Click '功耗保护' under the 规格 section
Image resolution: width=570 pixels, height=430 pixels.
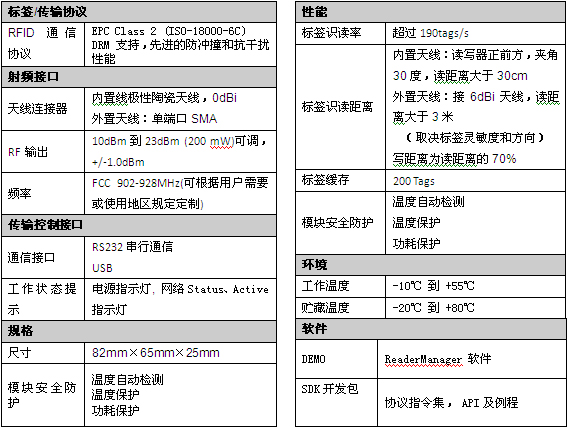[115, 410]
